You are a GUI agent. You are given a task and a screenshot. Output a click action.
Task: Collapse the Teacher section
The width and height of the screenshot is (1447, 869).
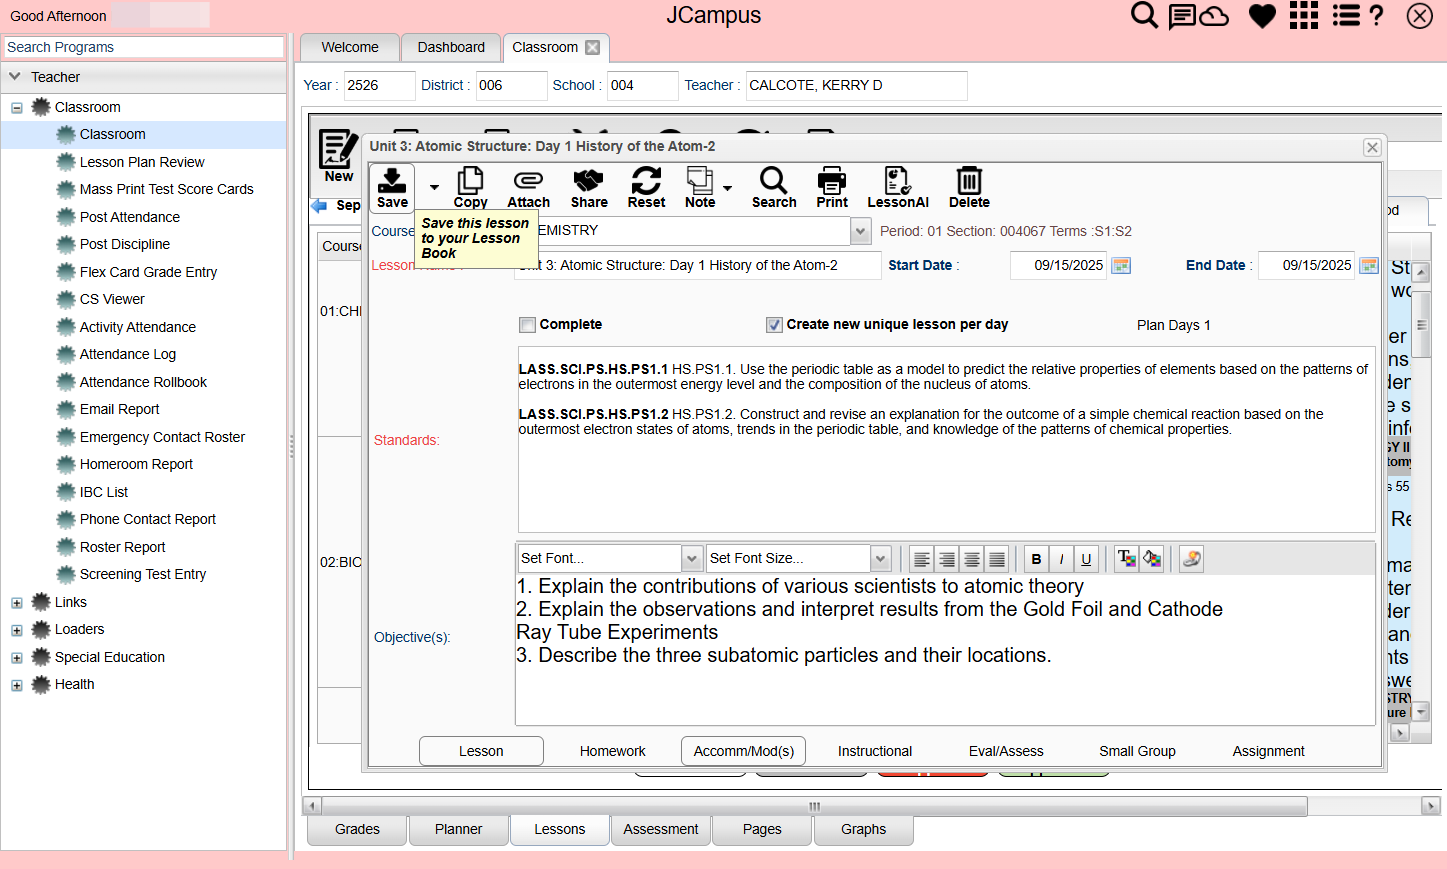tap(15, 77)
